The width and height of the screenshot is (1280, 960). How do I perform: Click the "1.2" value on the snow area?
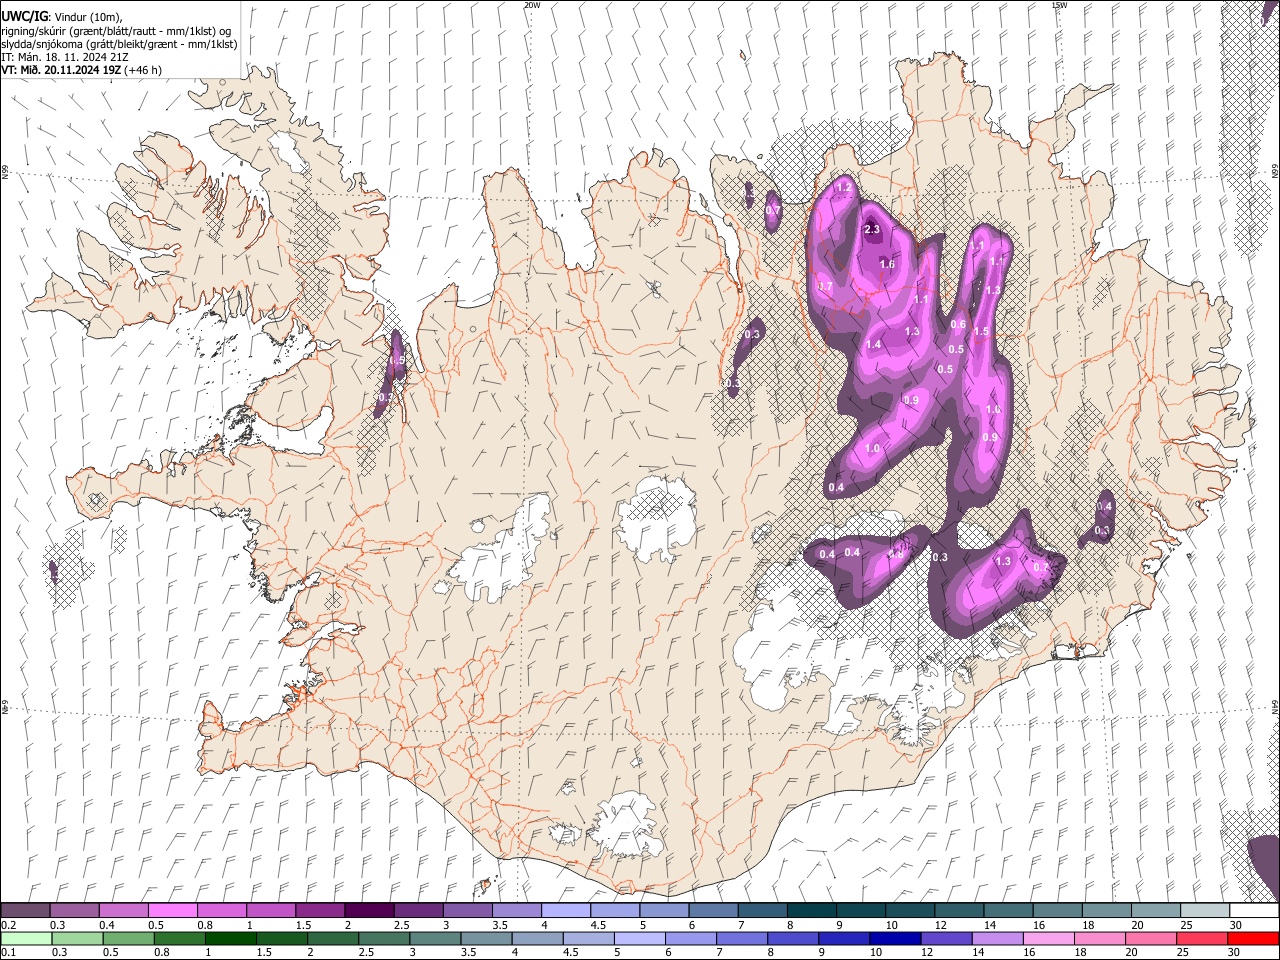843,187
